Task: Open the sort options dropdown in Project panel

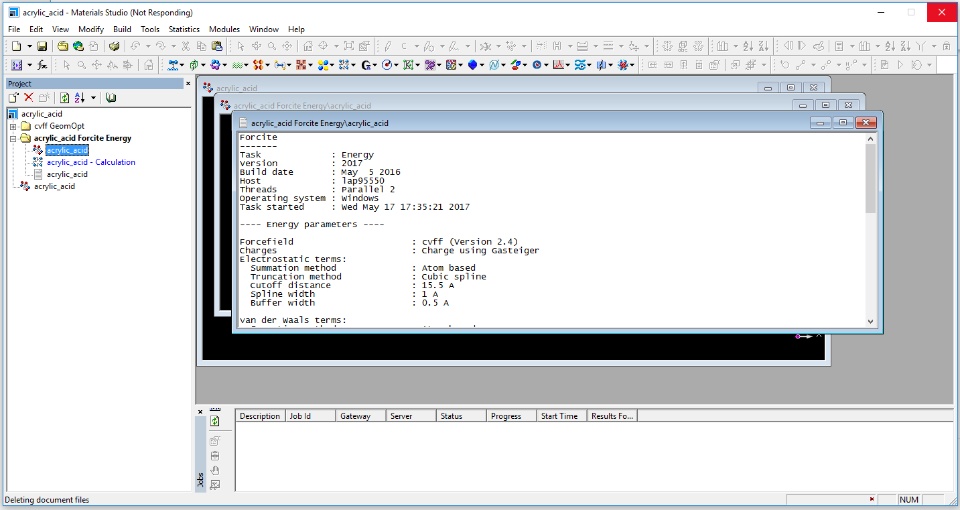Action: pos(93,98)
